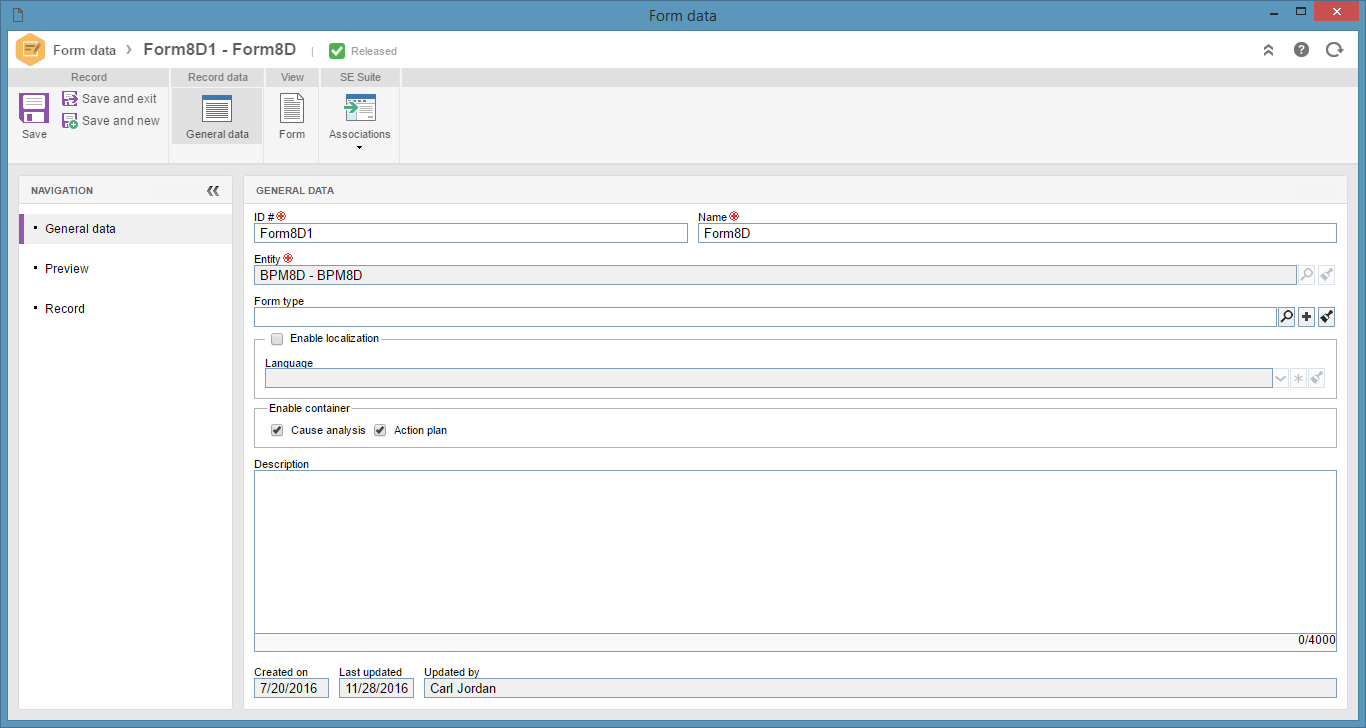Click the Language clear brush icon
Viewport: 1366px width, 728px height.
[x=1317, y=378]
